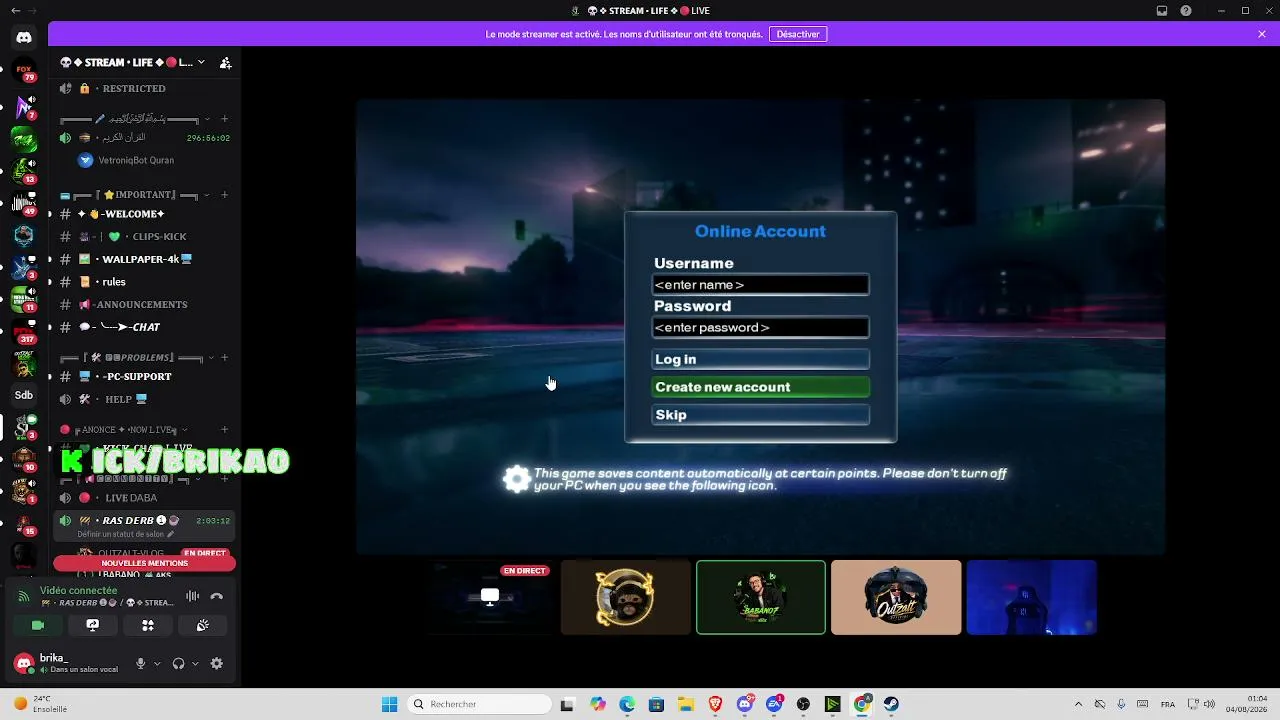1280x720 pixels.
Task: Disconnect from the voice channel
Action: click(217, 596)
